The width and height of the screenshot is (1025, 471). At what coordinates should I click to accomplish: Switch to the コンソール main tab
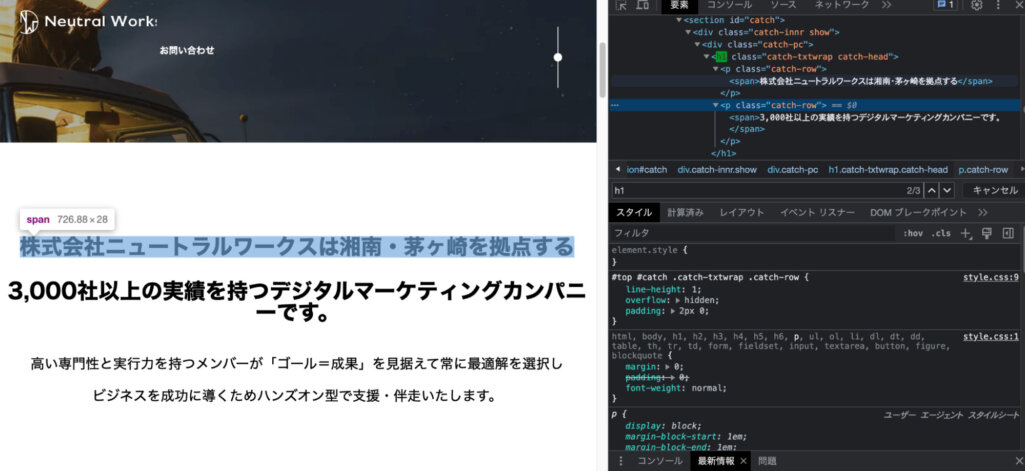729,5
